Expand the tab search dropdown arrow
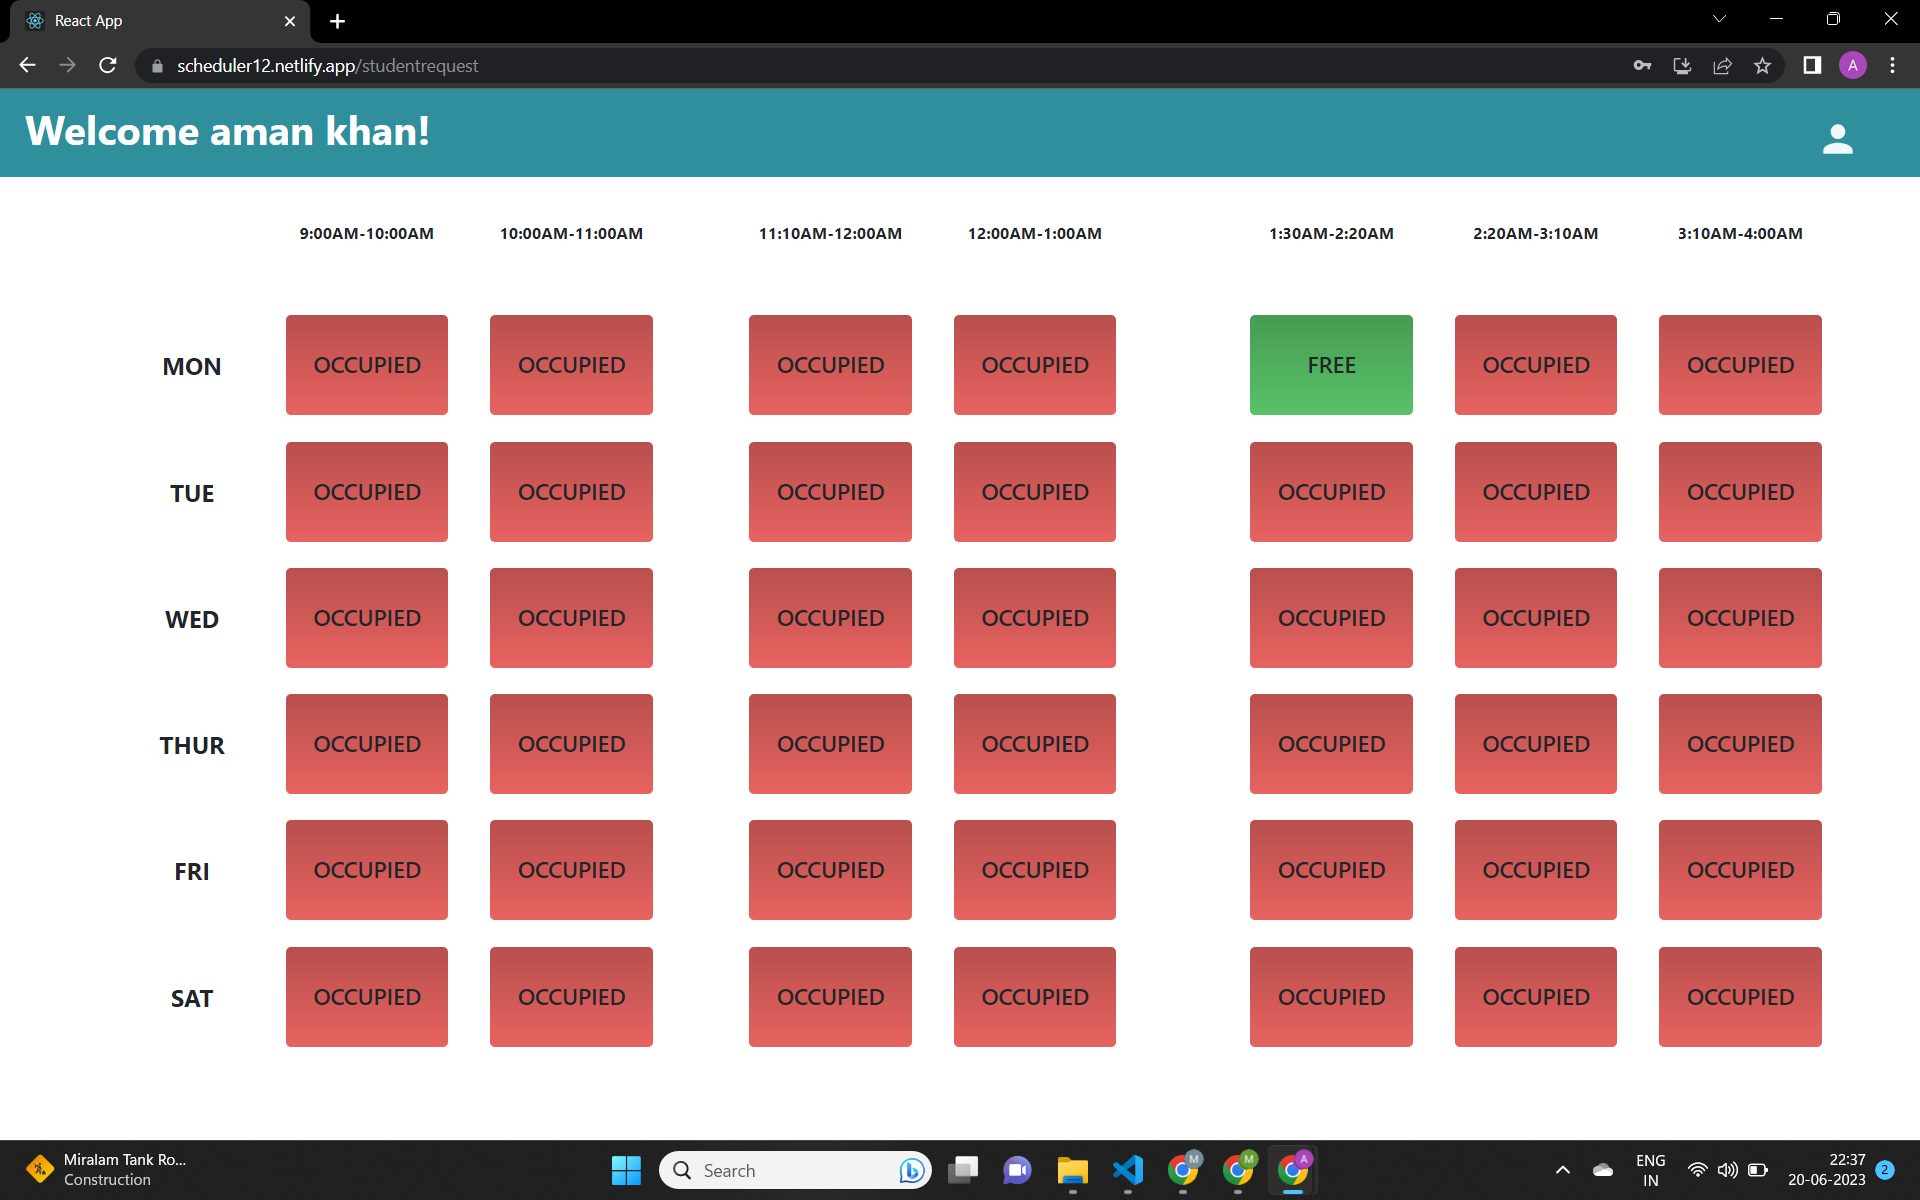 coord(1719,19)
